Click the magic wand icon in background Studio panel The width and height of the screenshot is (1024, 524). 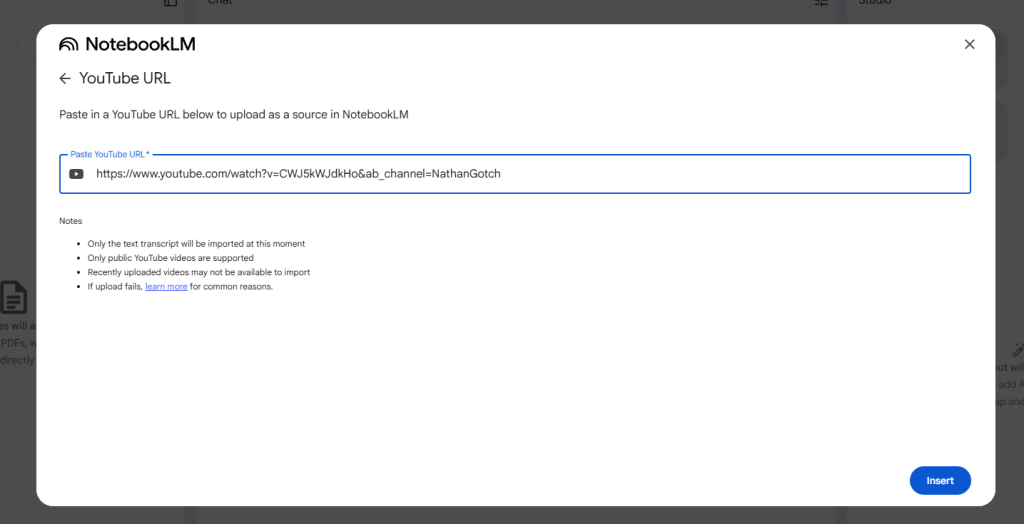1018,349
